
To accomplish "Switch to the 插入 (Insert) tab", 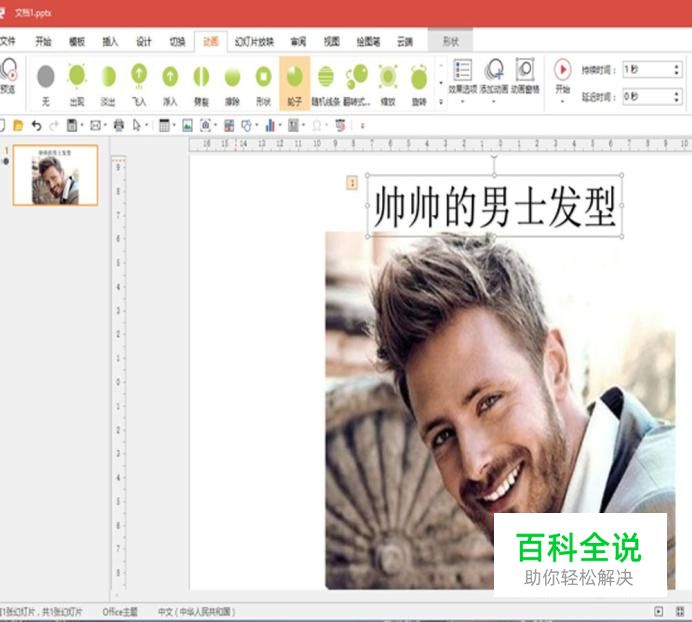I will point(110,42).
